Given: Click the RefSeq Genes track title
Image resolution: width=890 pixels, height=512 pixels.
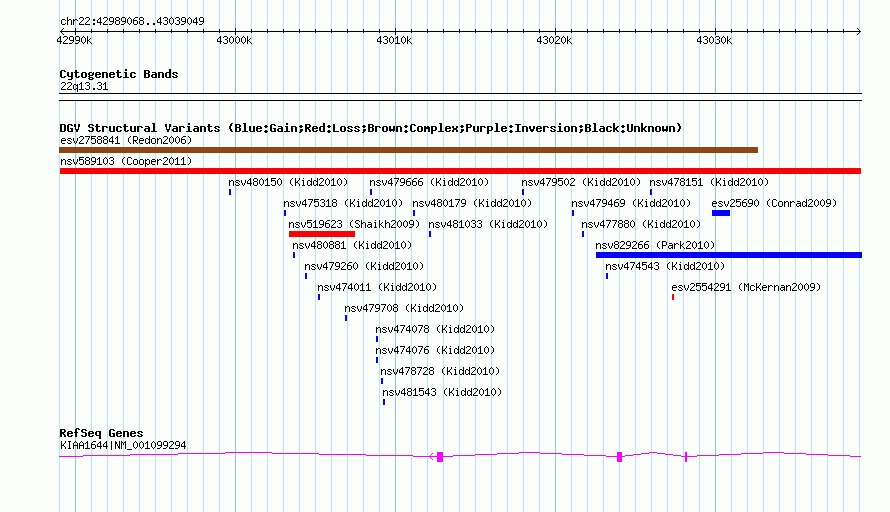Looking at the screenshot, I should (x=101, y=433).
